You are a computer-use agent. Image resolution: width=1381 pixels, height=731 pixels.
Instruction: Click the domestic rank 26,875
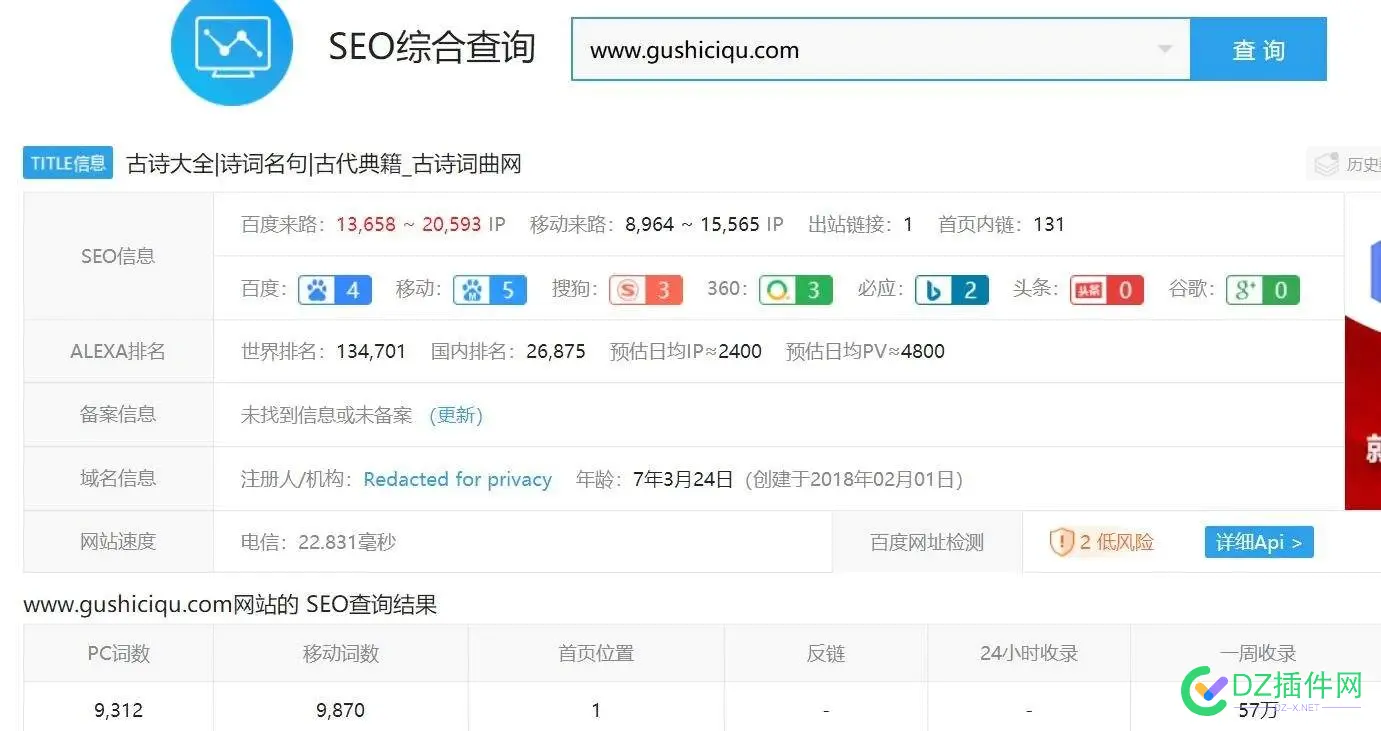point(556,351)
